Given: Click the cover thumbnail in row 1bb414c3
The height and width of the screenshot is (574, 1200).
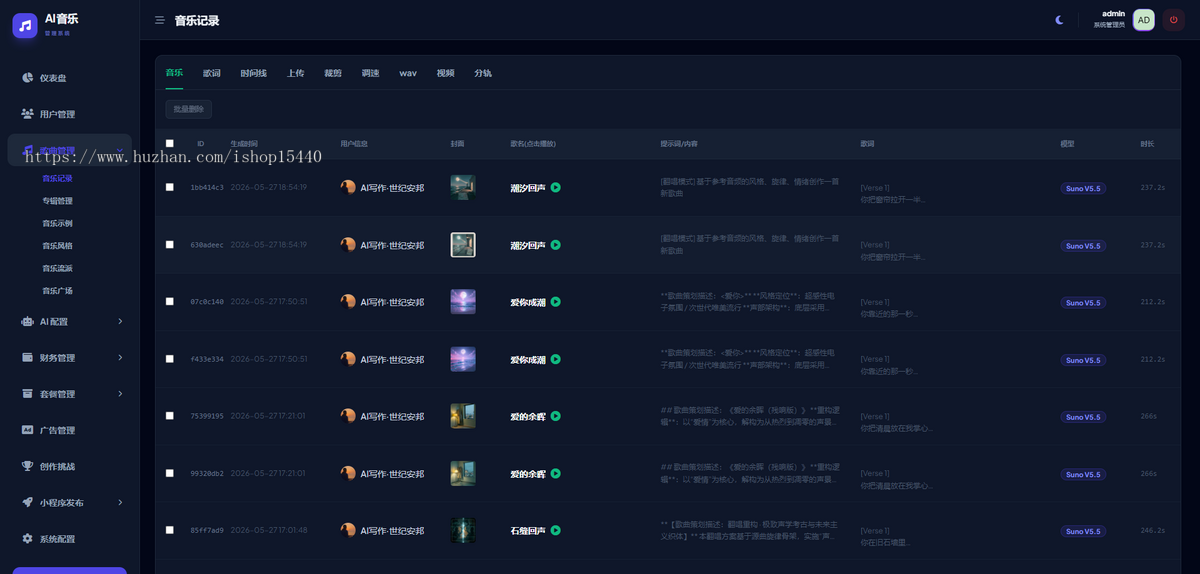Looking at the screenshot, I should [x=463, y=187].
